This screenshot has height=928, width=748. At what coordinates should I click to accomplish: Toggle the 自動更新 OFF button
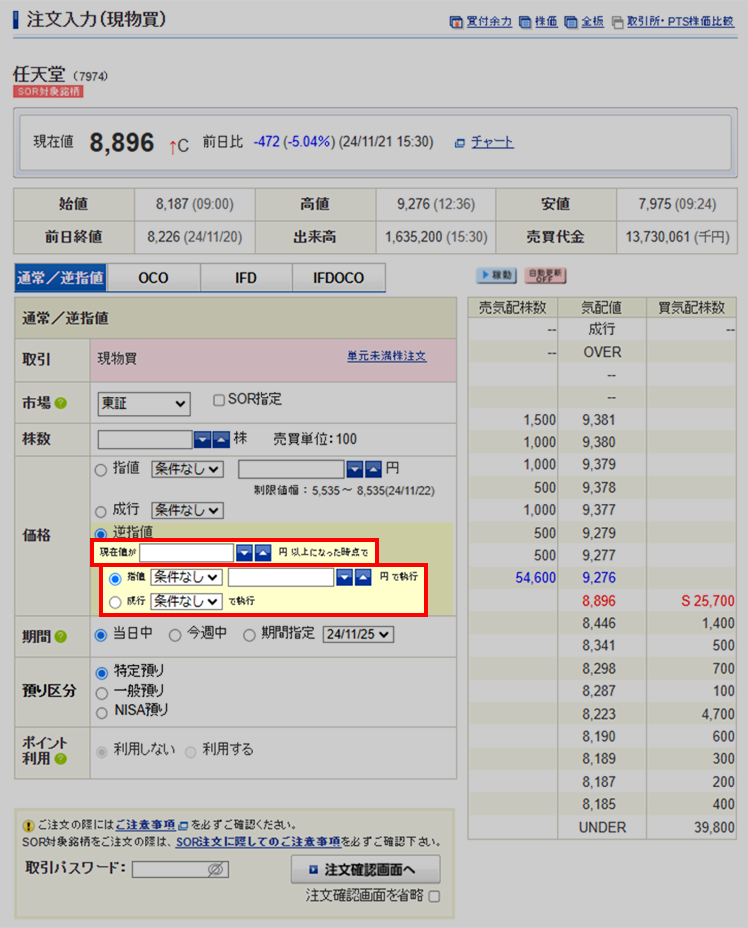tap(545, 275)
